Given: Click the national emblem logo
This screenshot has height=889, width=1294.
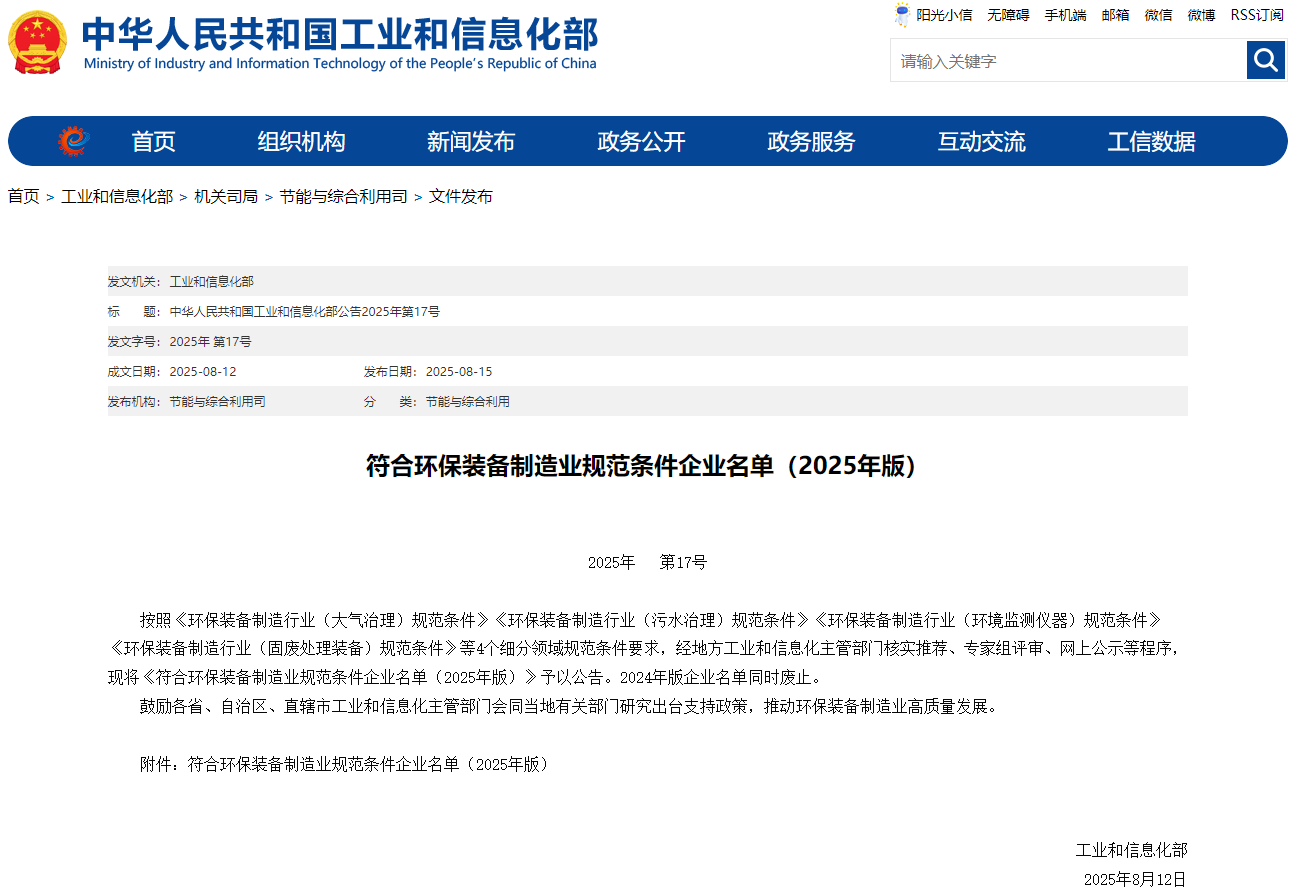Looking at the screenshot, I should coord(38,42).
